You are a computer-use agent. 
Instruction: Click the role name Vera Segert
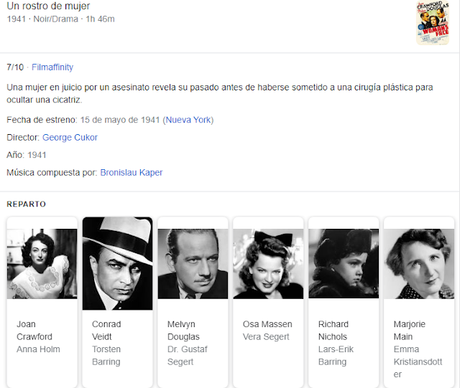click(x=266, y=337)
